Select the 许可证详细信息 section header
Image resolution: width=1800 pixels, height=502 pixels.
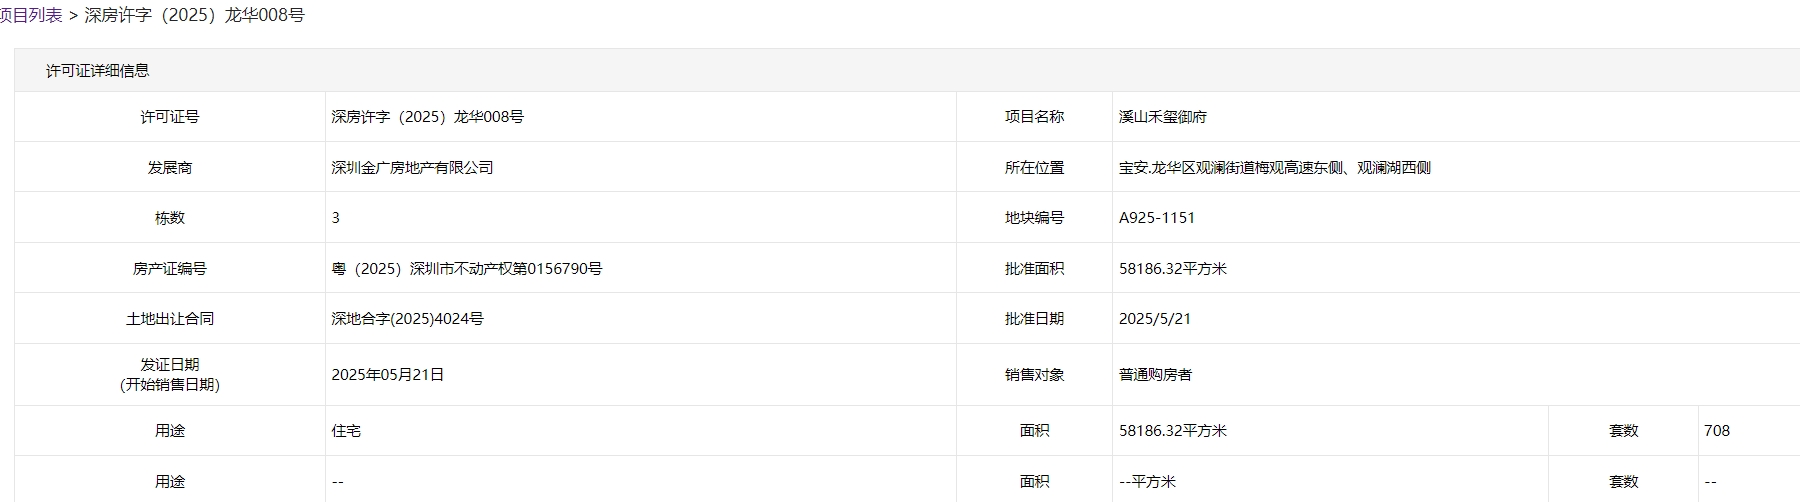(98, 70)
